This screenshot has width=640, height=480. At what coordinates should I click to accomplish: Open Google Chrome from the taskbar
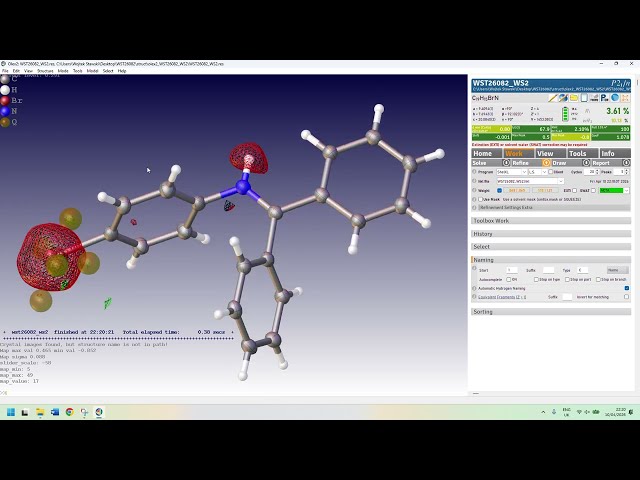pos(69,412)
